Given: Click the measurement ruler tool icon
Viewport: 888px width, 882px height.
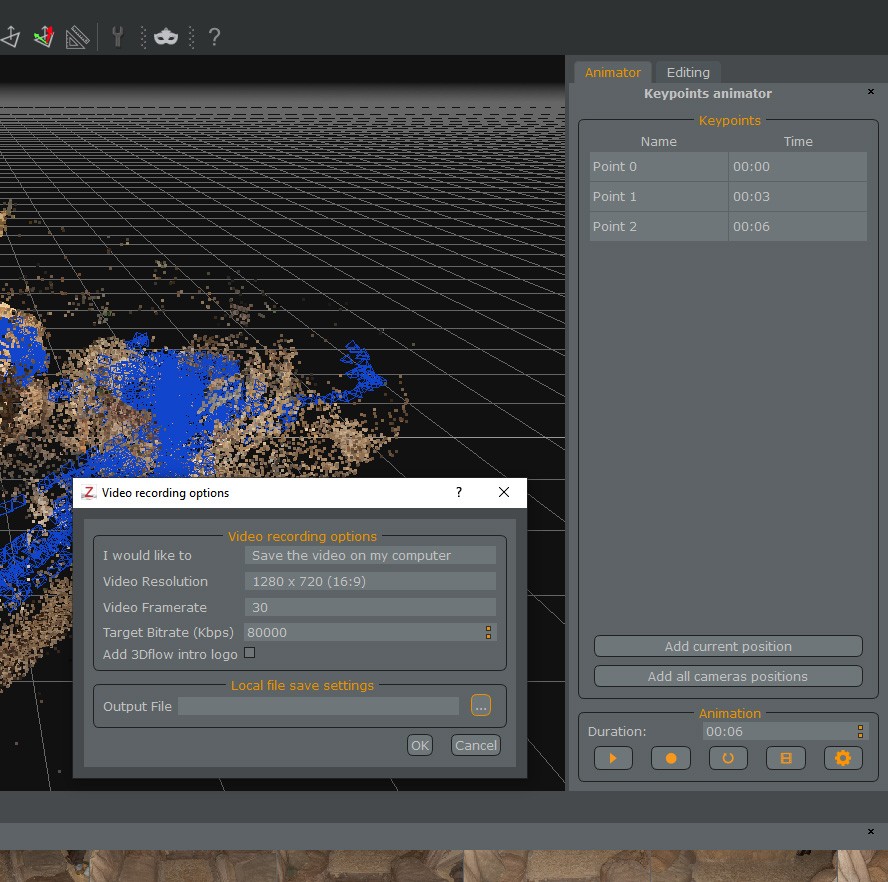Looking at the screenshot, I should point(77,38).
